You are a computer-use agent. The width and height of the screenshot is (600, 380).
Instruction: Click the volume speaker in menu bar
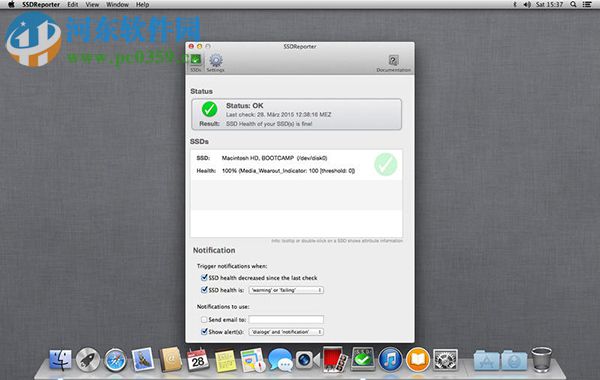pos(527,5)
